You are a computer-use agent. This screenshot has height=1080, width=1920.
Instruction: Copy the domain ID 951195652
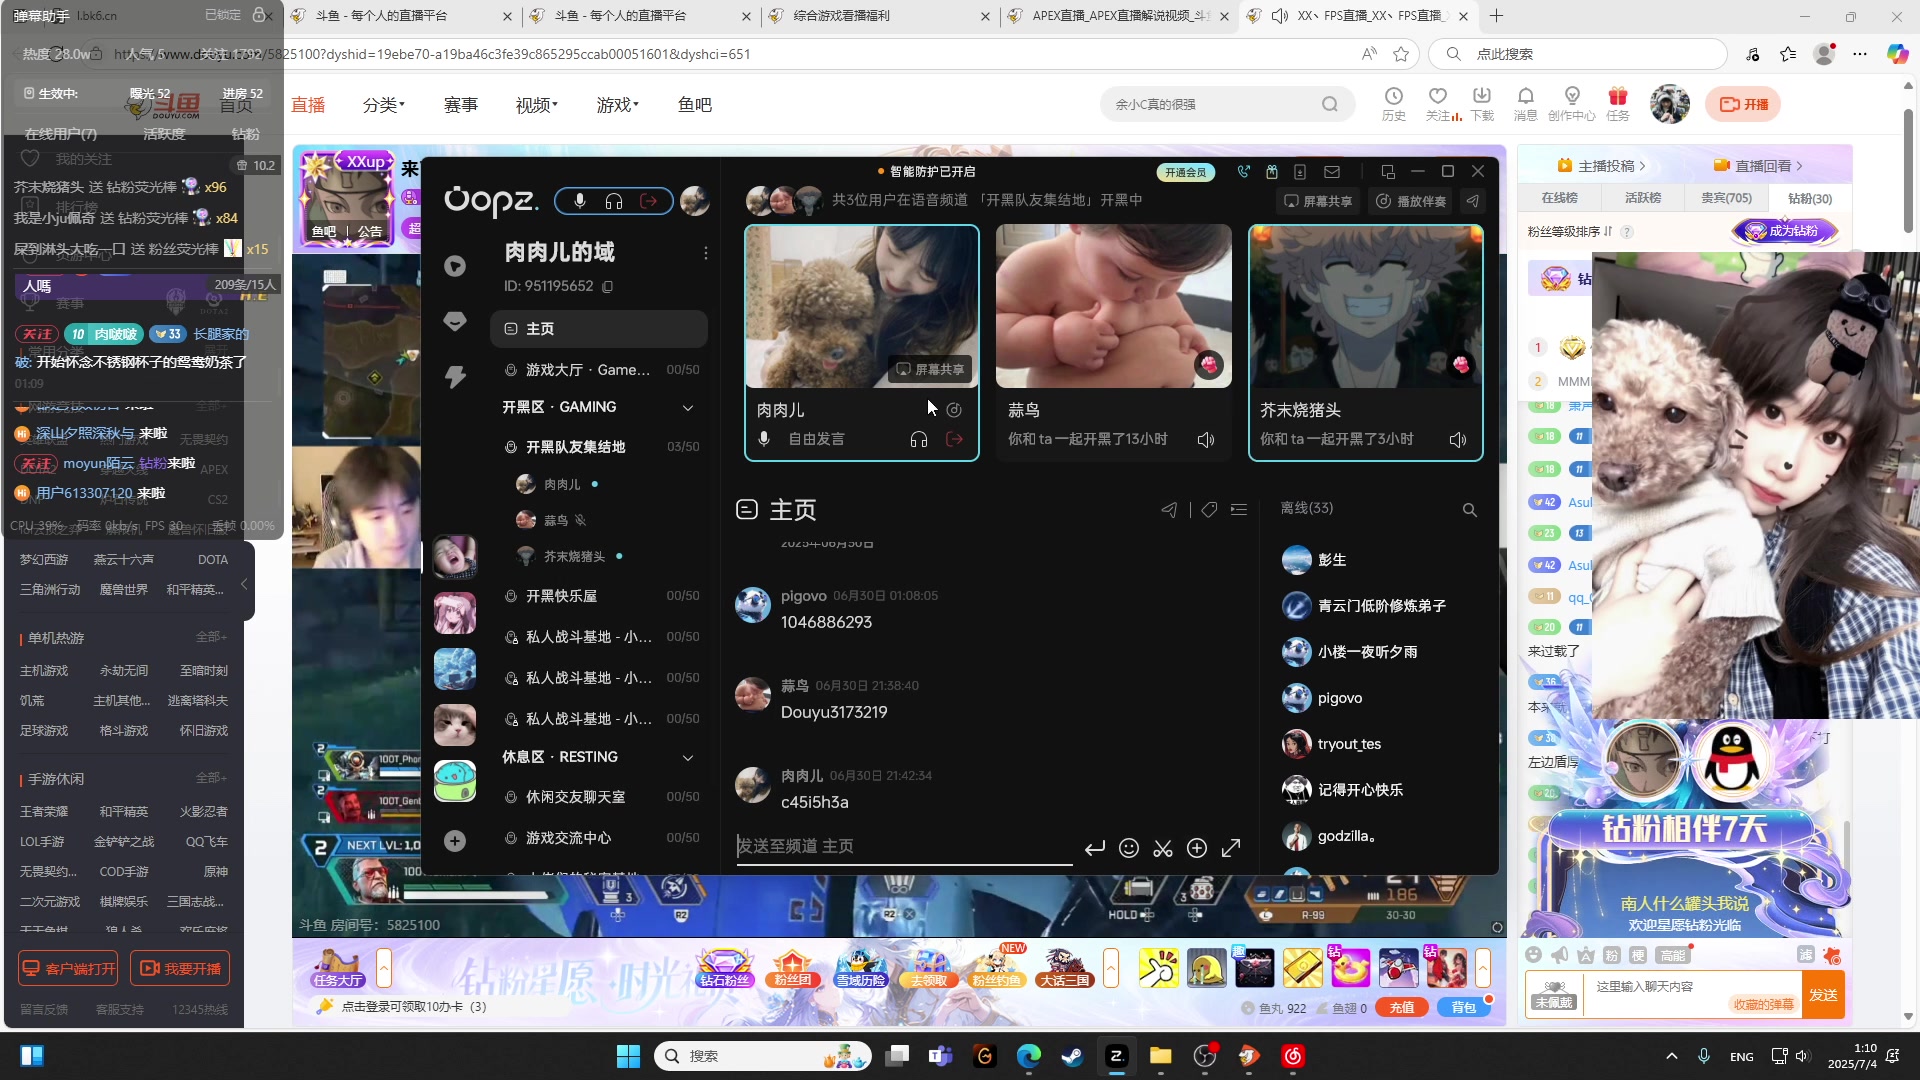click(x=607, y=287)
